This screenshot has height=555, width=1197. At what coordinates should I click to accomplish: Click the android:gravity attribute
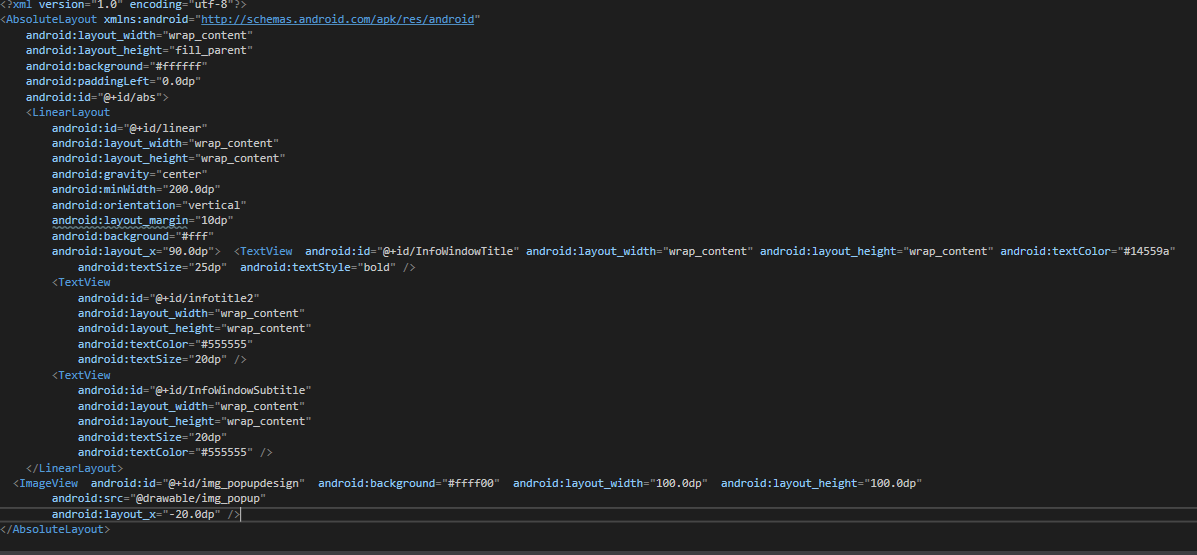pyautogui.click(x=98, y=174)
